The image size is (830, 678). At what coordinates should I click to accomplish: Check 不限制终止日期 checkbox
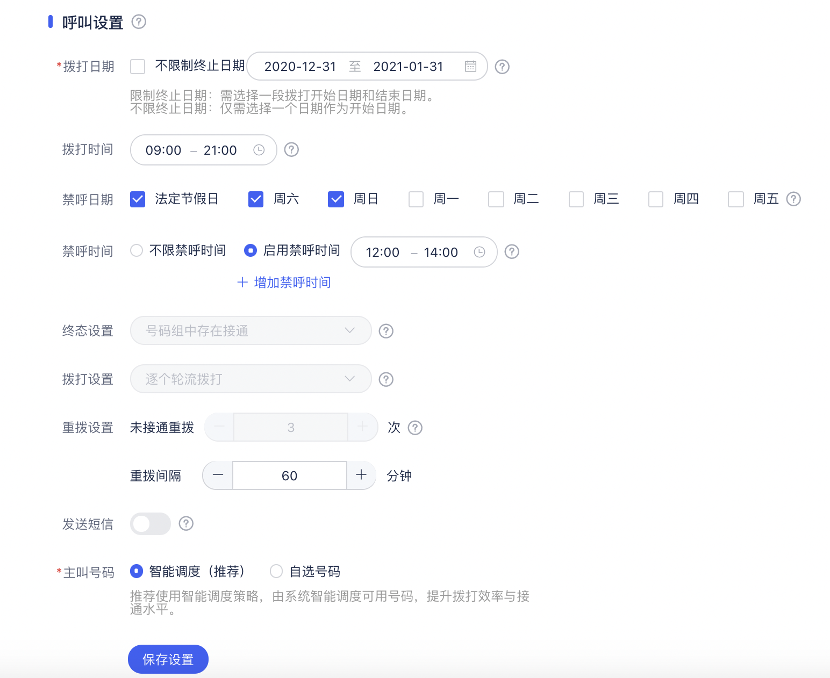[x=138, y=67]
